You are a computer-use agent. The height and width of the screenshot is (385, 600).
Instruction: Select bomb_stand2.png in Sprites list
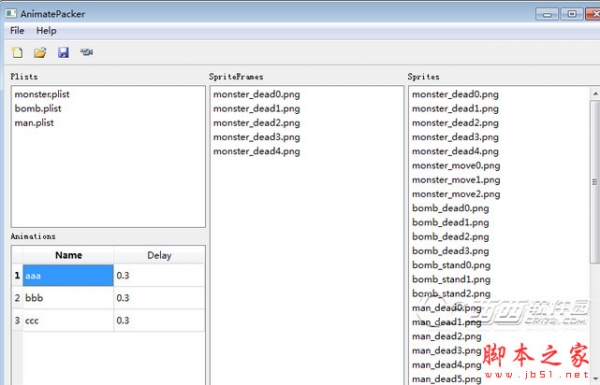coord(451,294)
